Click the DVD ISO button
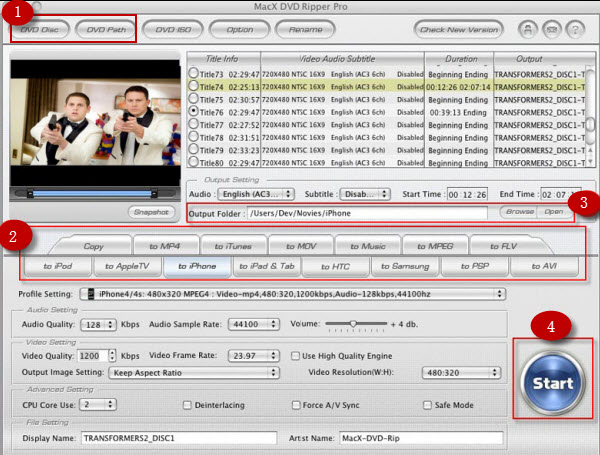Viewport: 600px width, 455px height. 173,29
